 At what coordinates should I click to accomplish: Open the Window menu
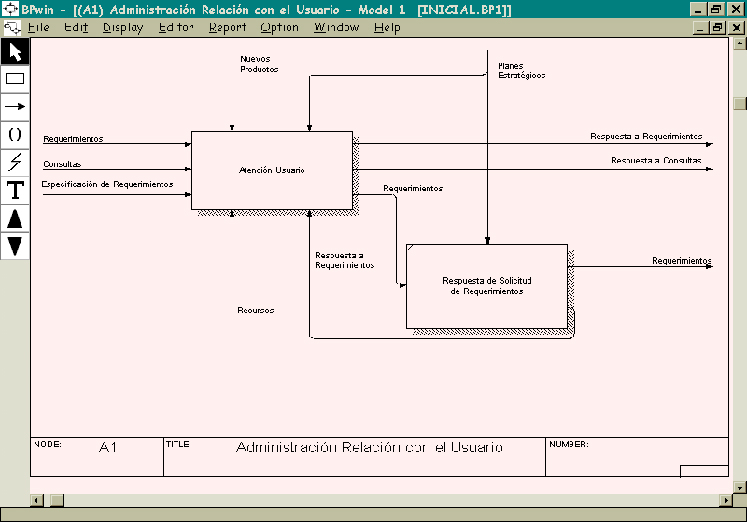tap(336, 28)
